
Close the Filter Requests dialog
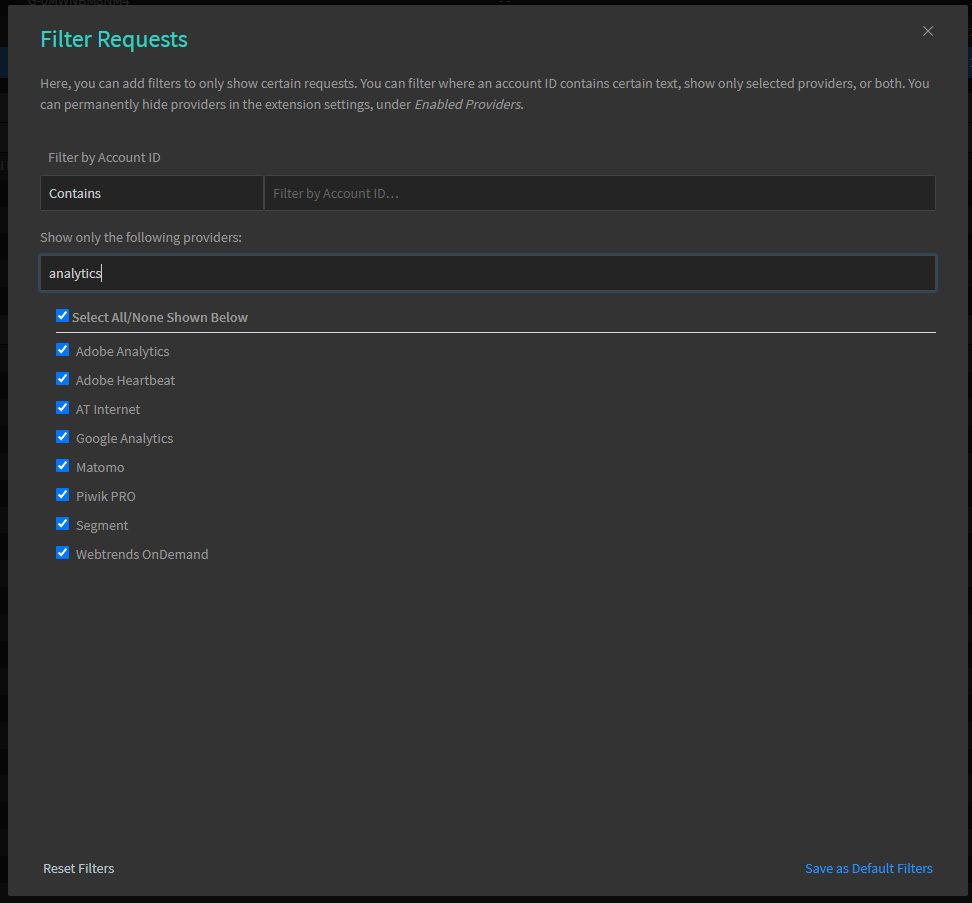[x=927, y=31]
